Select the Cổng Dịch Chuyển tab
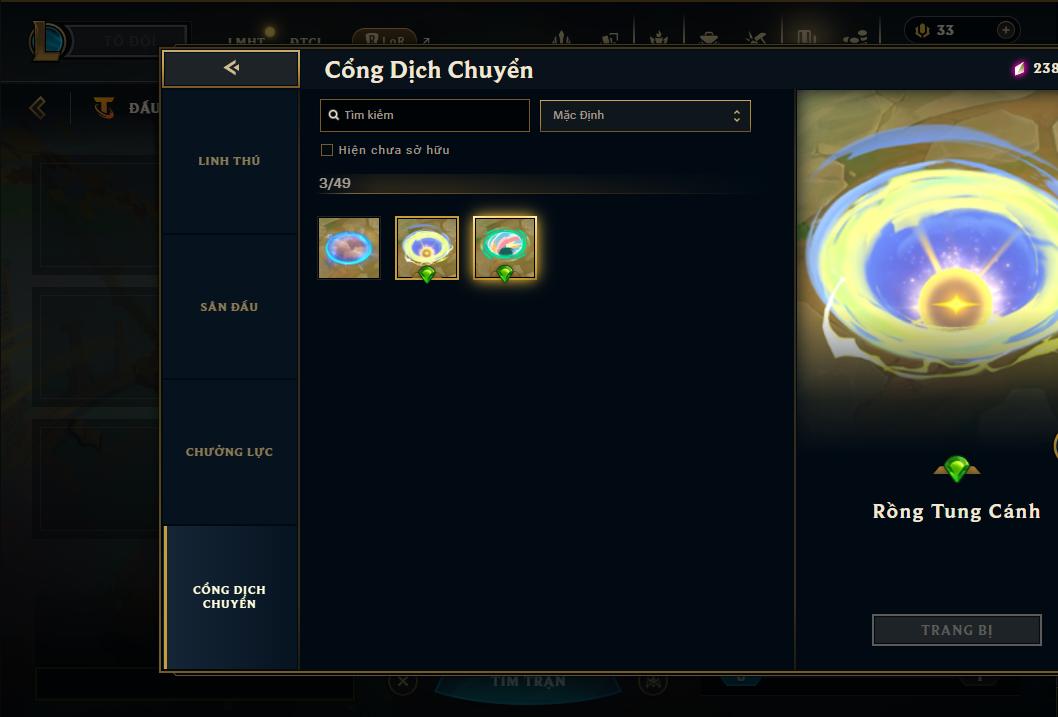Viewport: 1058px width, 717px height. coord(230,597)
